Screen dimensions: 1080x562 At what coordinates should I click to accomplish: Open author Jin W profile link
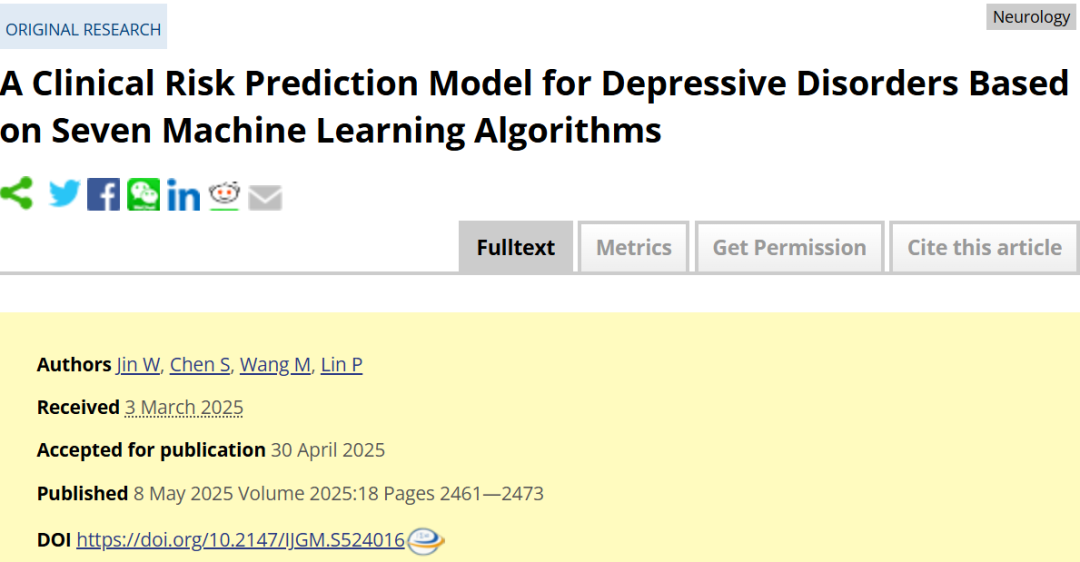point(138,364)
